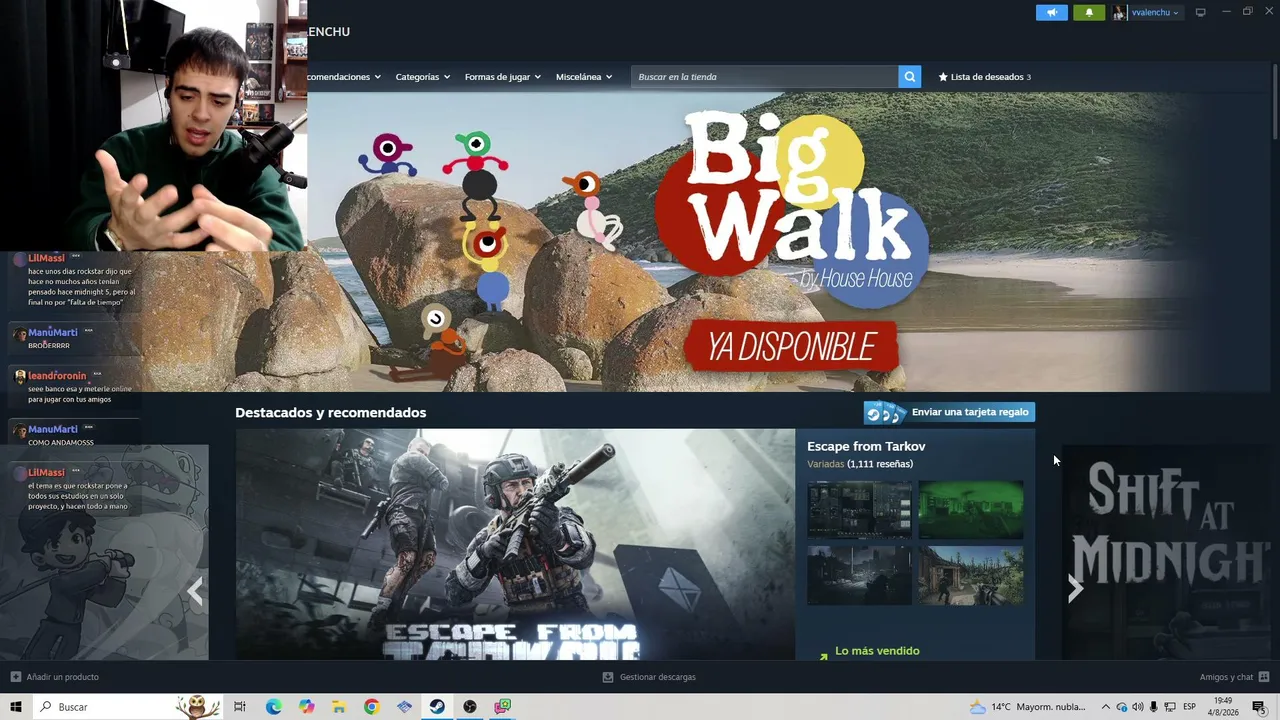
Task: Click Enviar una tarjeta regalo button
Action: (x=949, y=412)
